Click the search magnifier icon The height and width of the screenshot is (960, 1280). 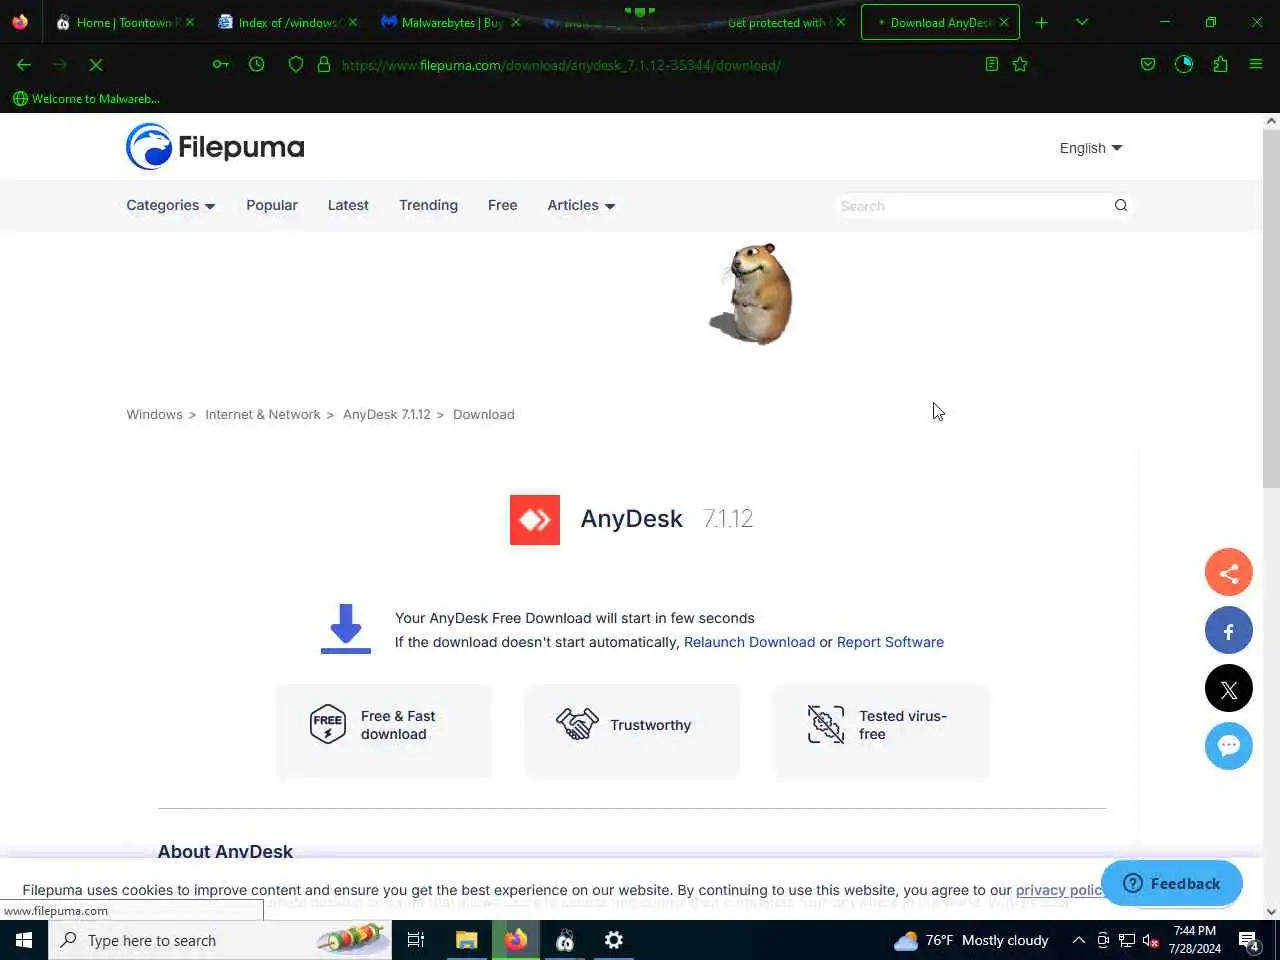point(1121,205)
